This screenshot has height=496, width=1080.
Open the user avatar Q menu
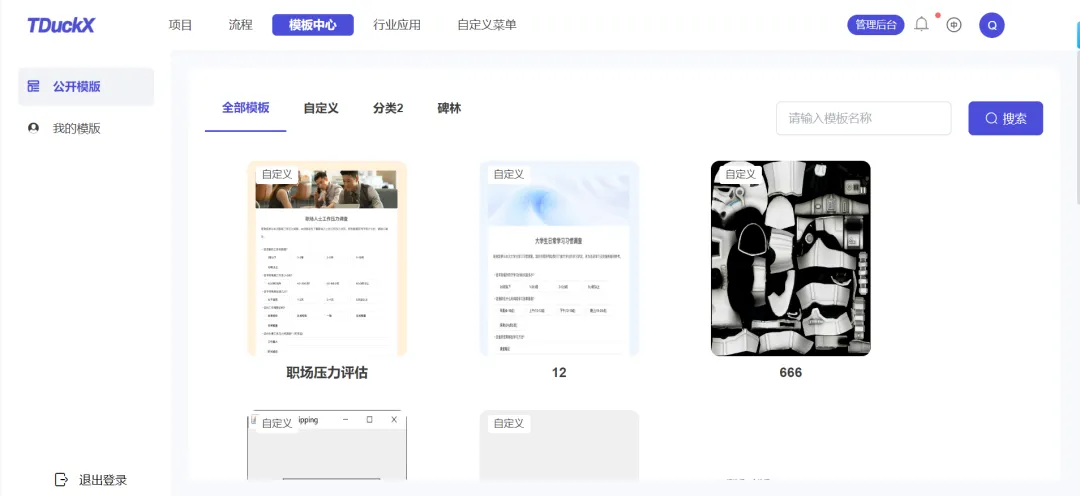pyautogui.click(x=992, y=25)
